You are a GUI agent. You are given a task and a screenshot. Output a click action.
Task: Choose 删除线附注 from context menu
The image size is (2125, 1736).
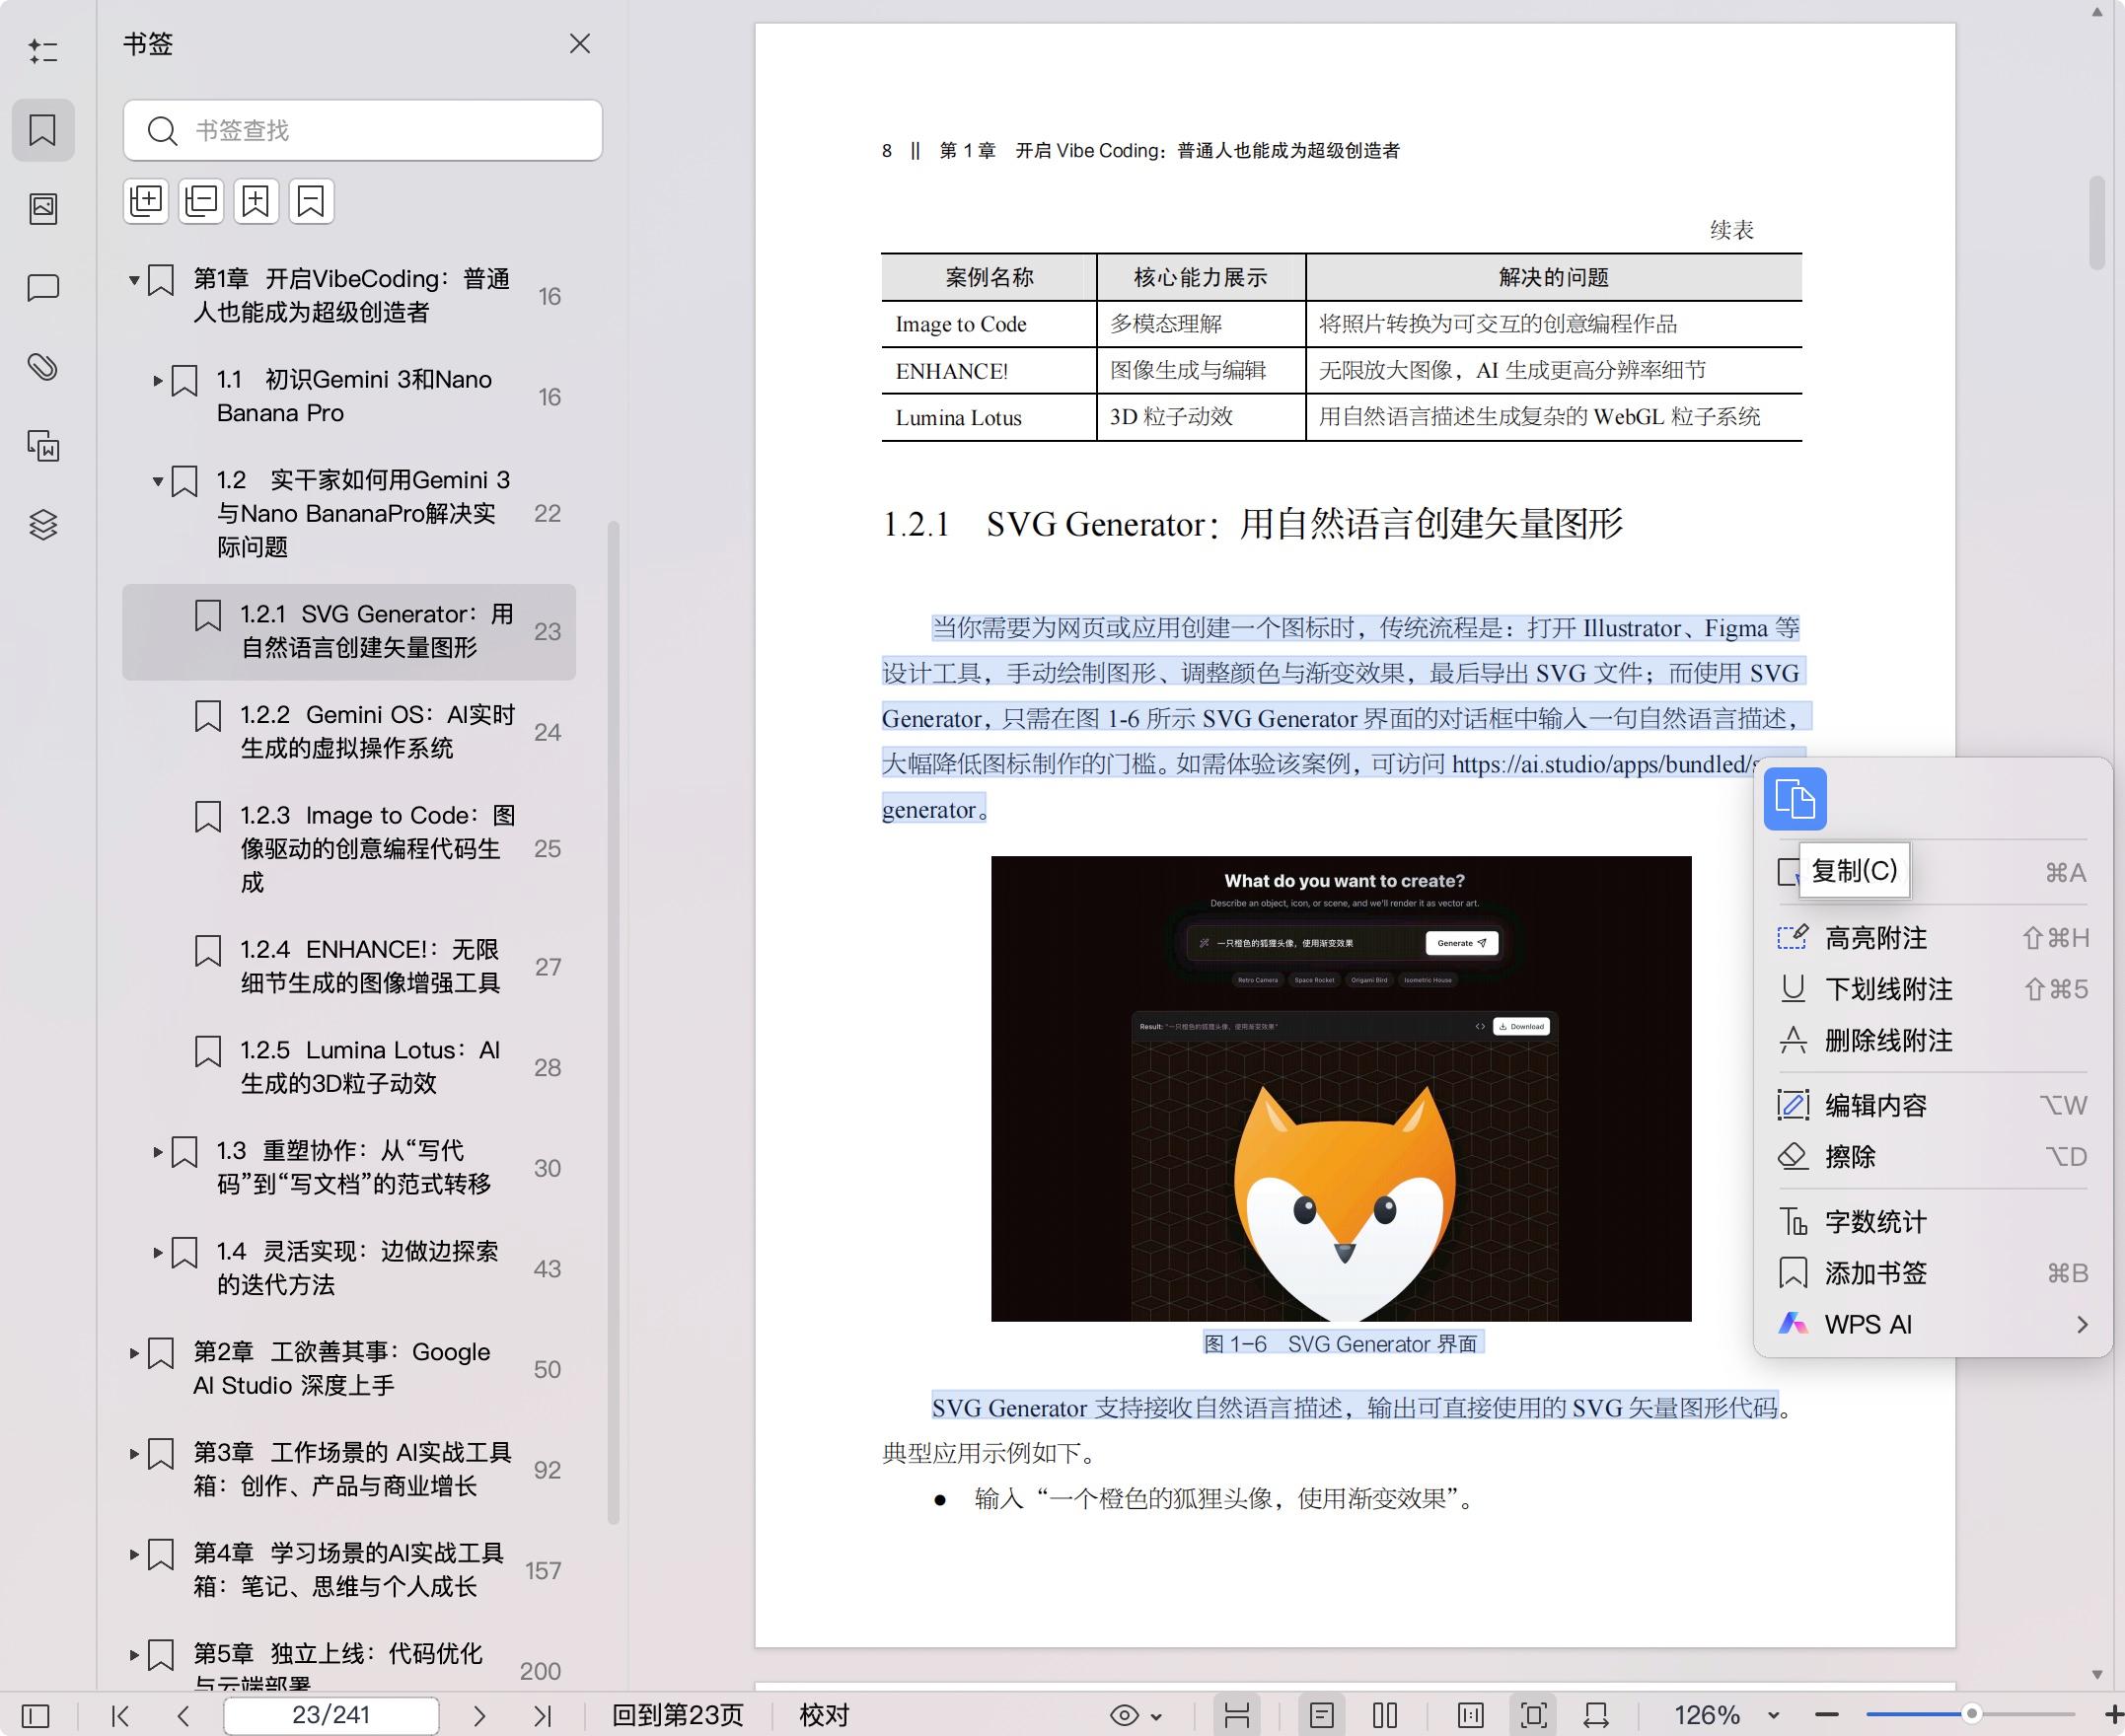pyautogui.click(x=1933, y=1041)
